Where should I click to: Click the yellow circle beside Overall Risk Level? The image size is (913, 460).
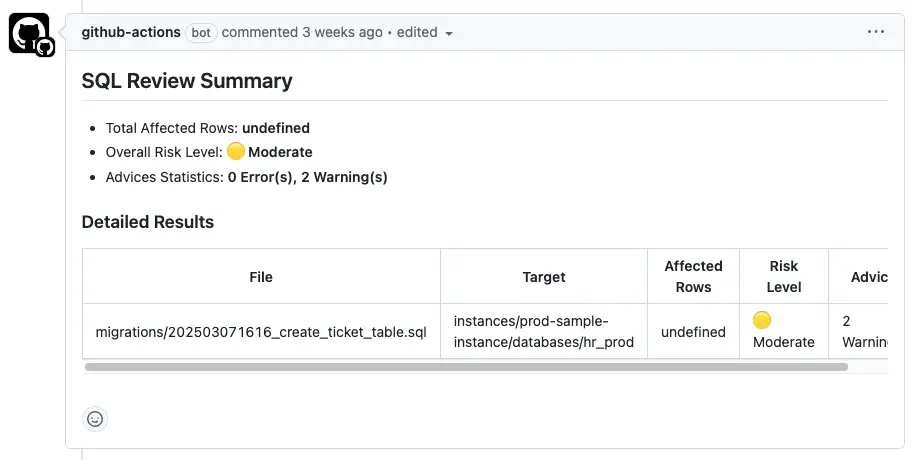[236, 151]
